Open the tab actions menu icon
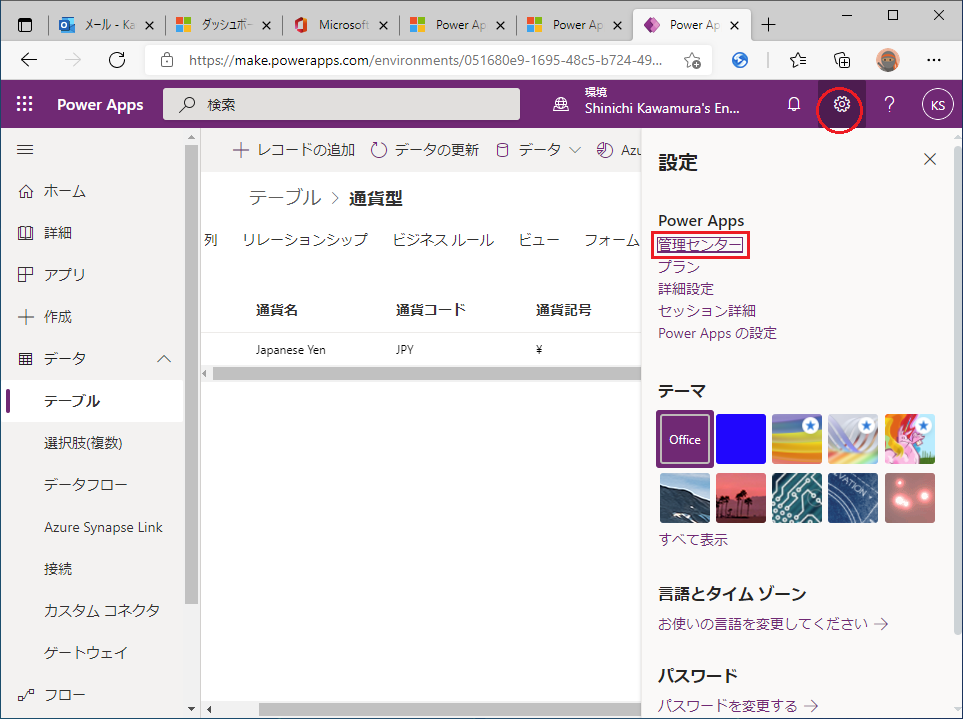This screenshot has height=719, width=963. (25, 25)
